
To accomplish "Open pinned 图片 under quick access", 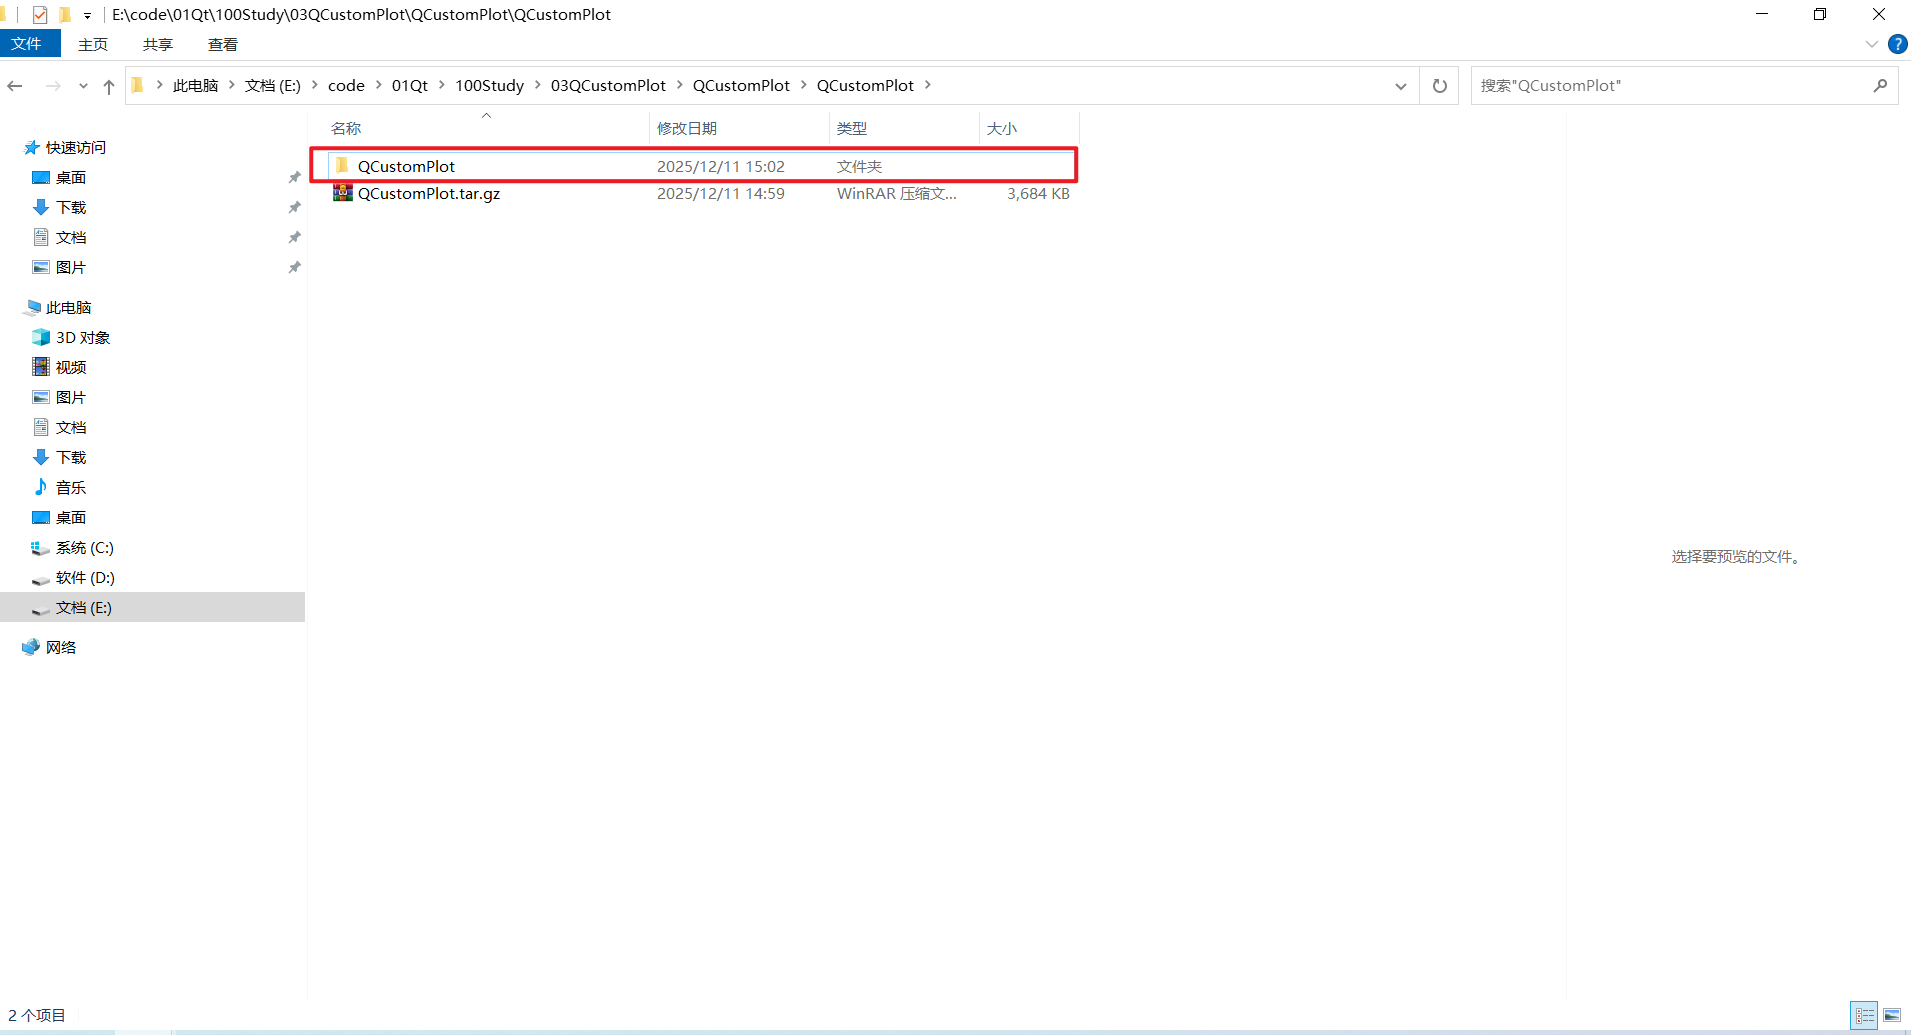I will coord(71,268).
